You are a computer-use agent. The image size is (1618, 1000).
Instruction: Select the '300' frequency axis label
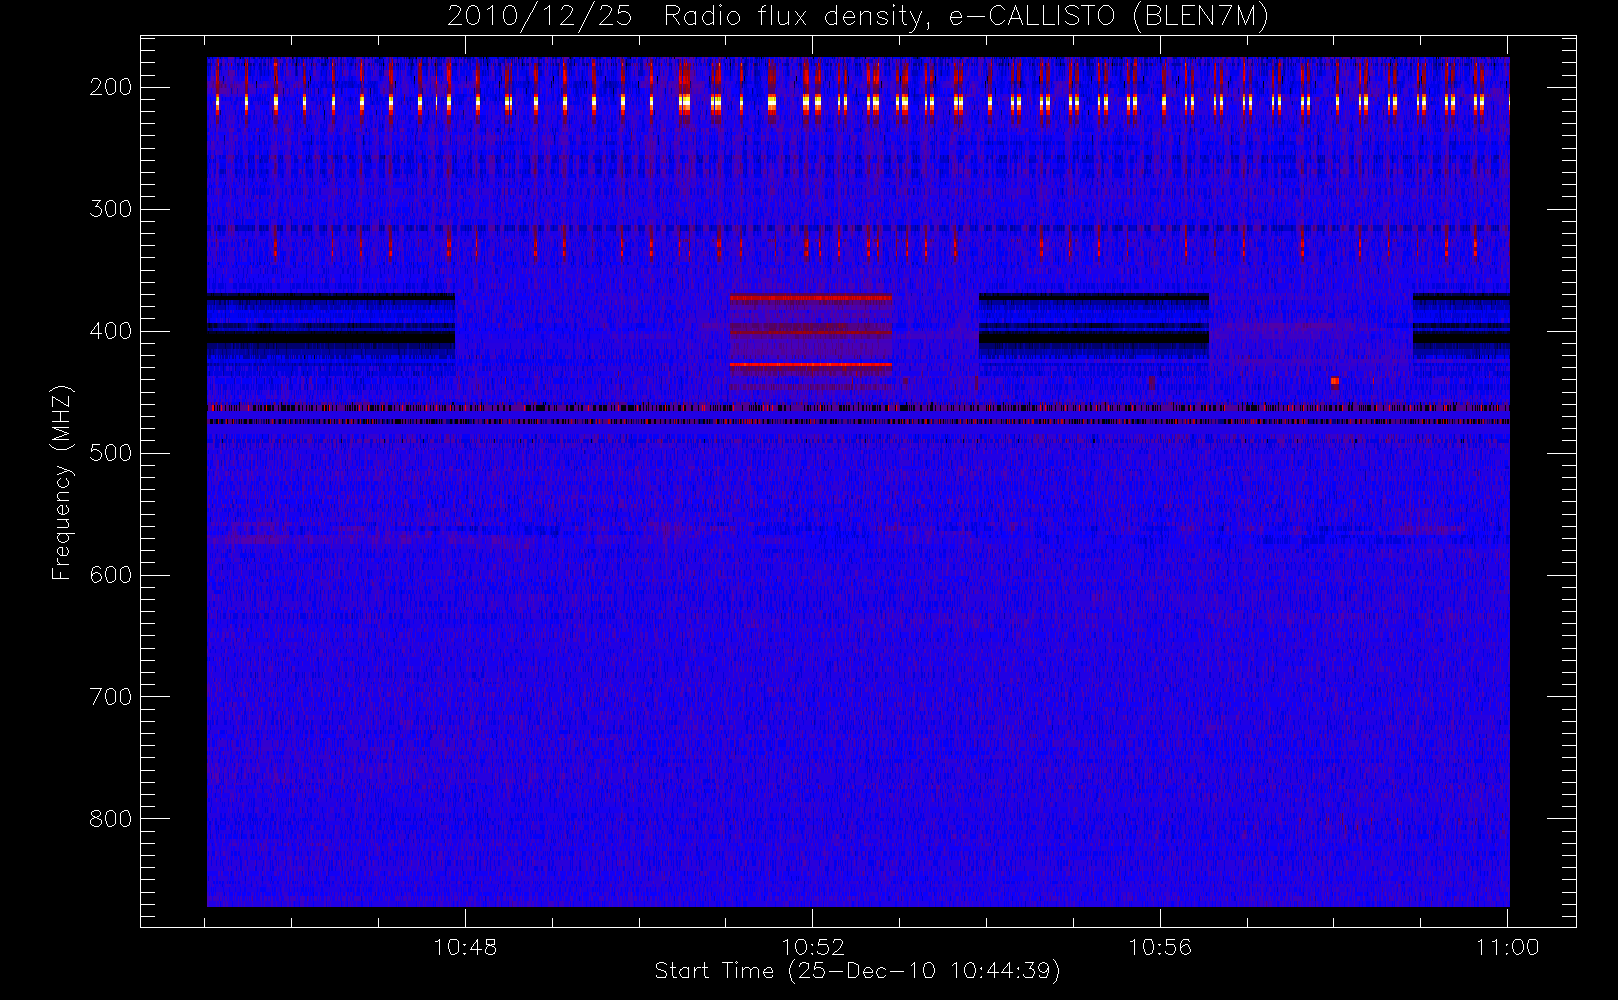coord(111,209)
